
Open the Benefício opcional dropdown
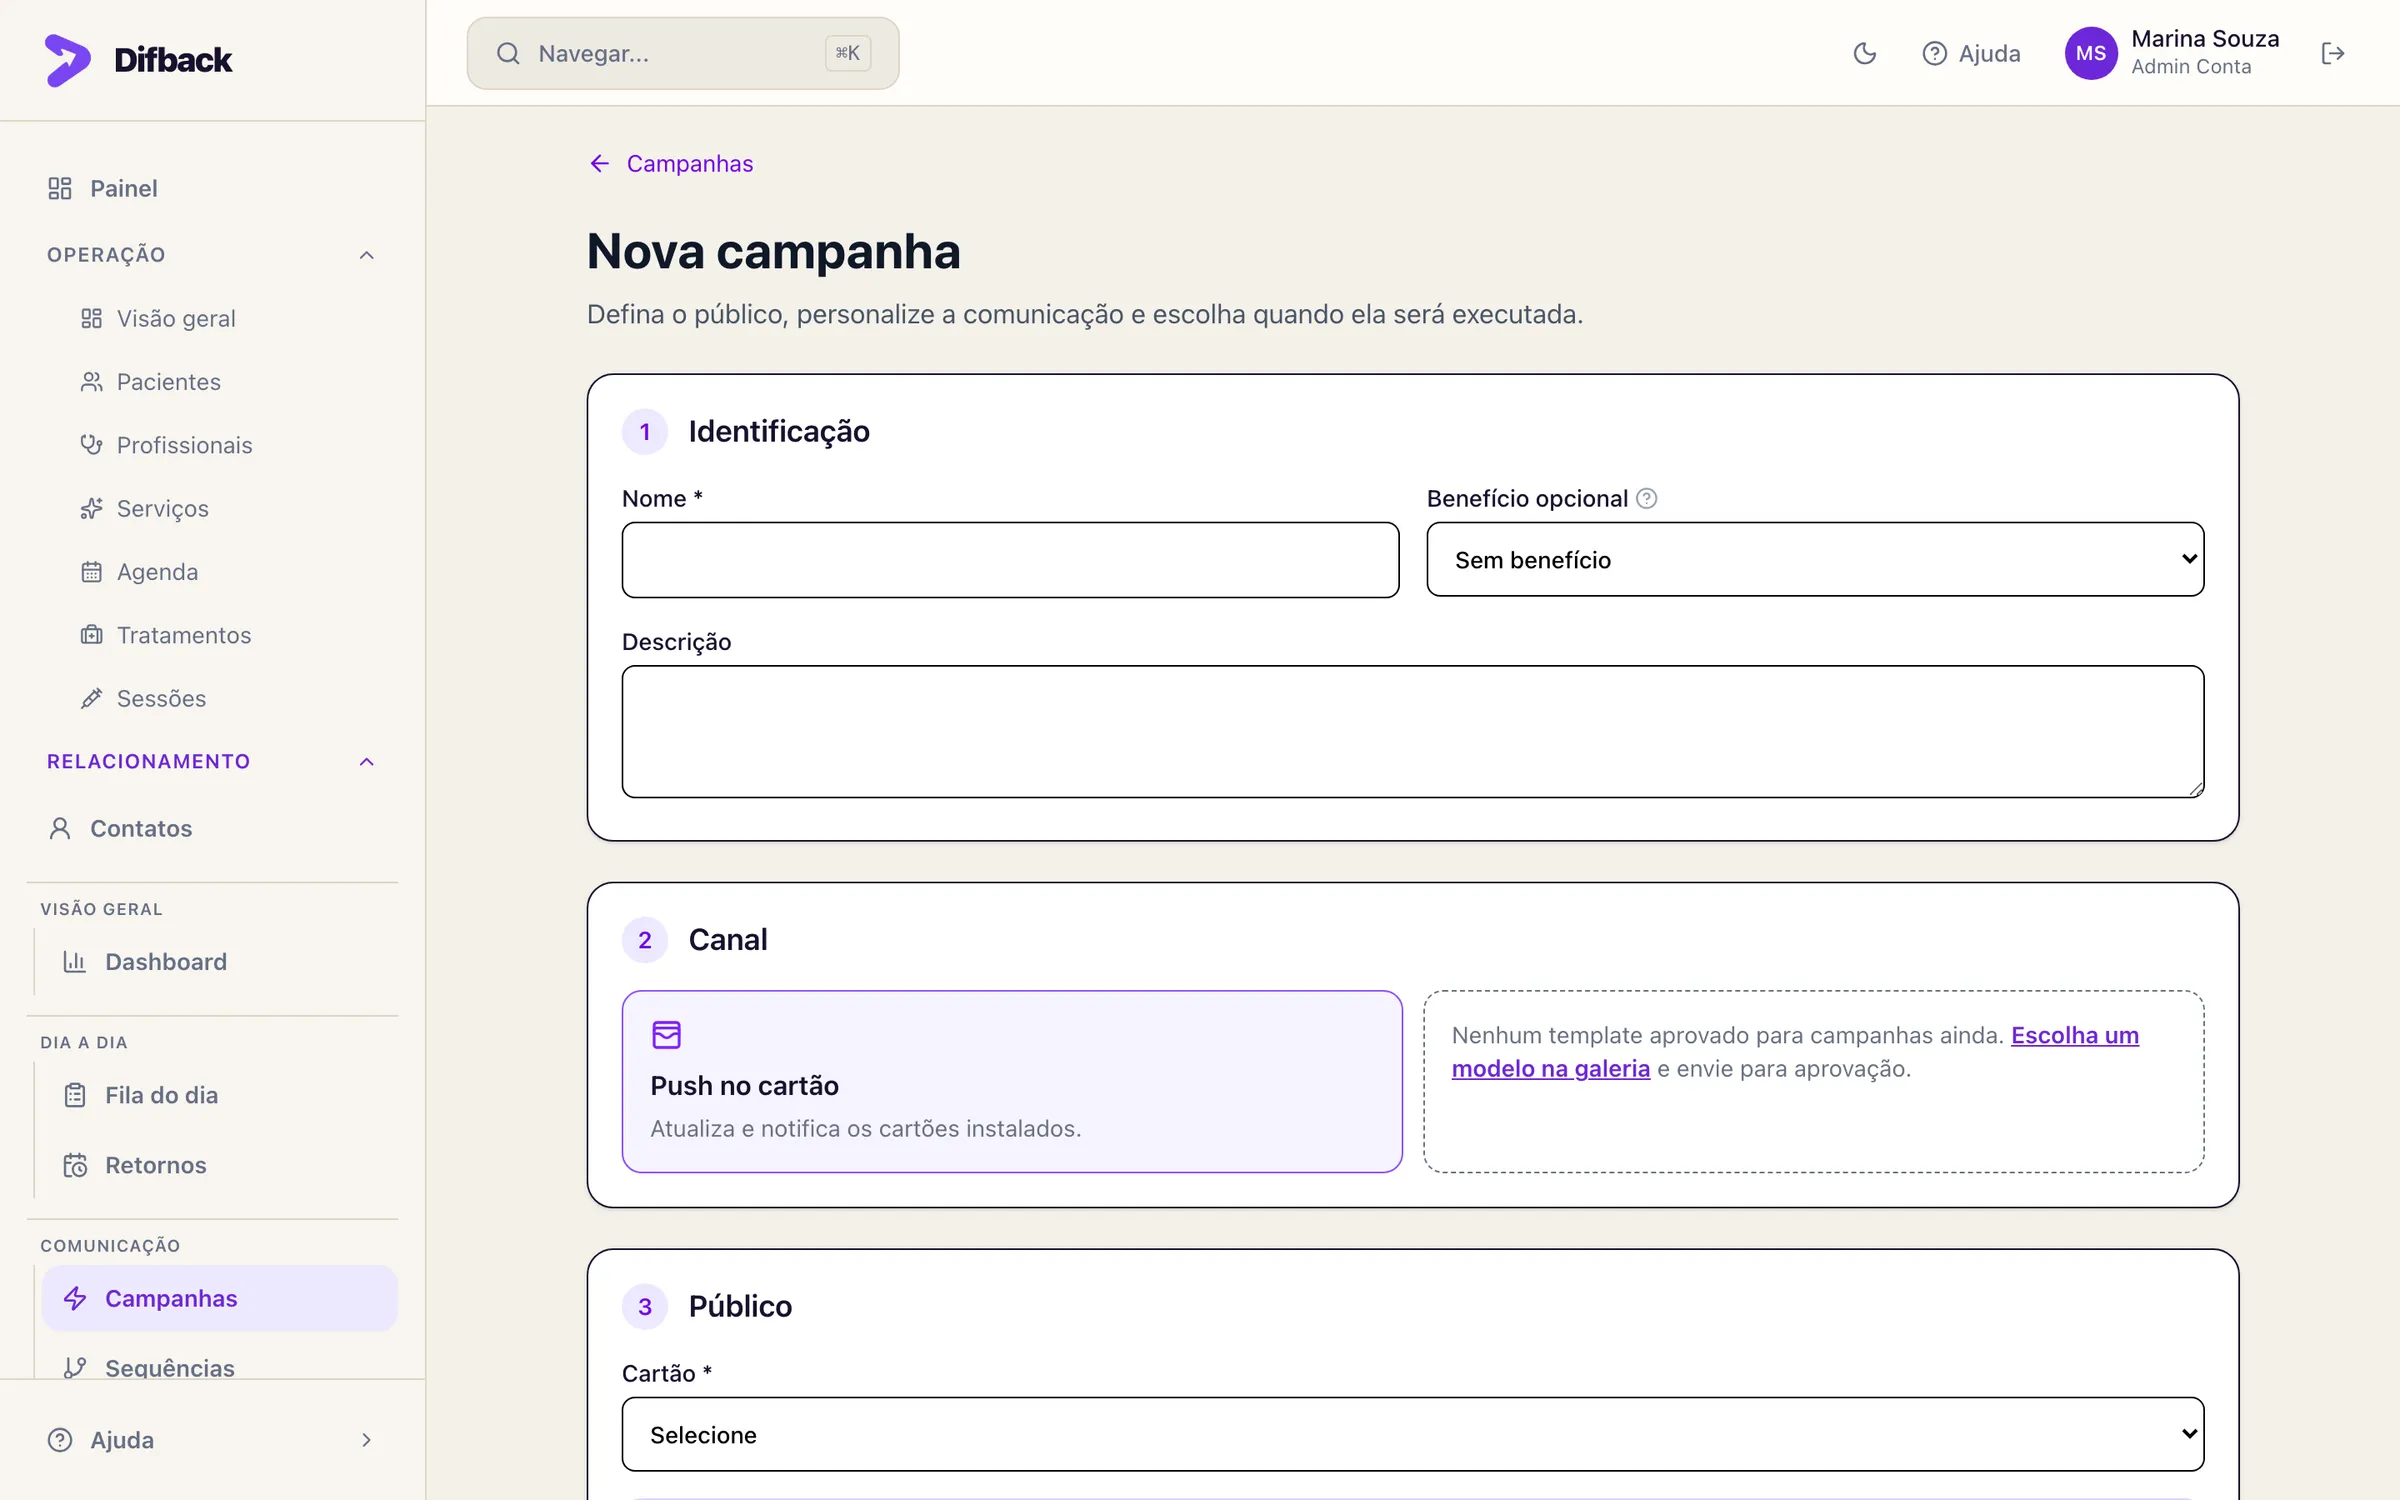point(1815,559)
